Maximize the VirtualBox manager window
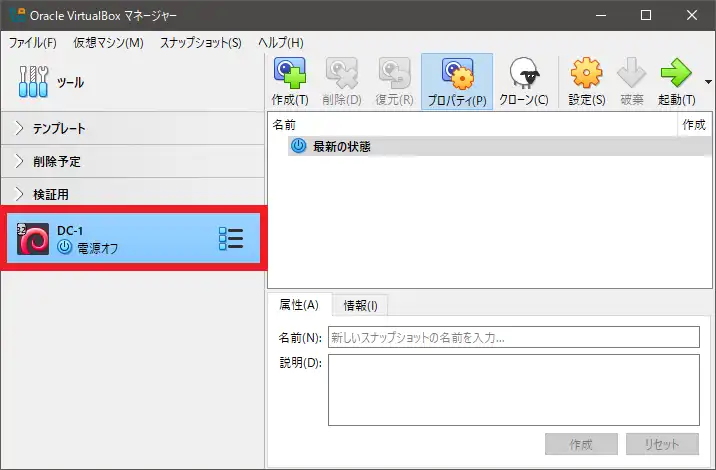 click(x=646, y=16)
